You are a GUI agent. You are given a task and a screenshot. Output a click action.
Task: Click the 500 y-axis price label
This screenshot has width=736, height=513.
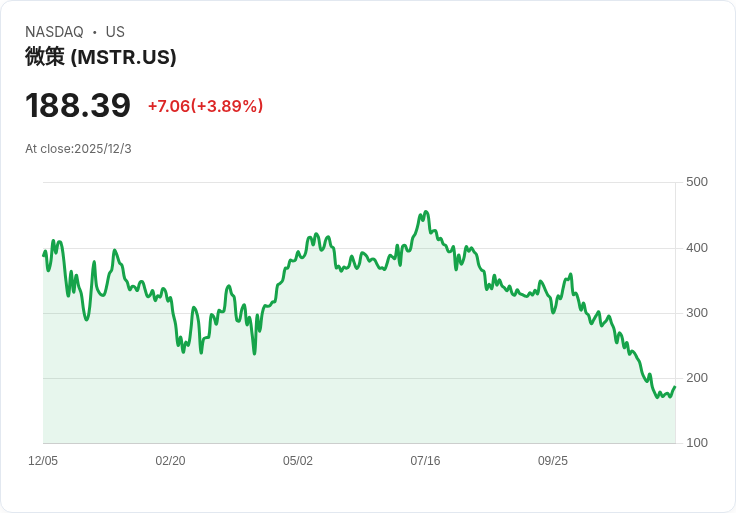tap(697, 182)
